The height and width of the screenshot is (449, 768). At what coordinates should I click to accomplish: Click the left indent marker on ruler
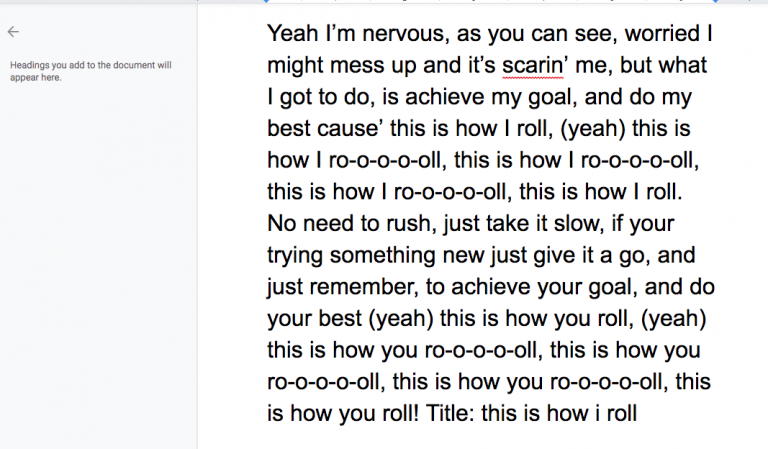point(266,1)
